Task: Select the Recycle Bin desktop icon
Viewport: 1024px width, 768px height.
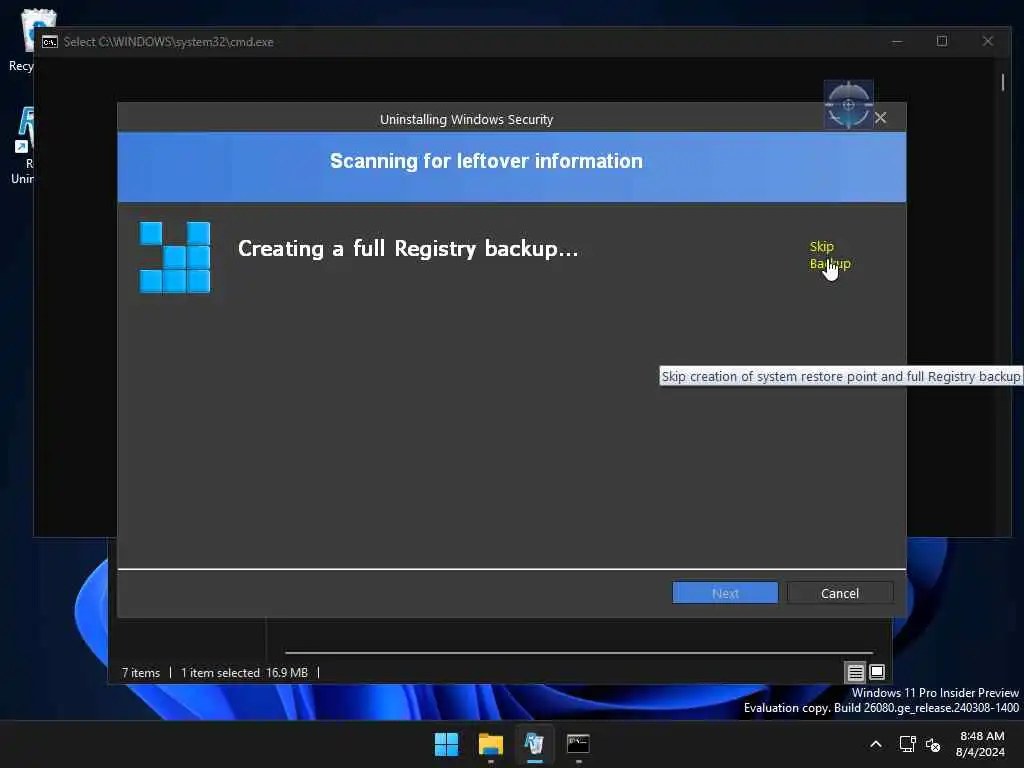Action: 22,40
